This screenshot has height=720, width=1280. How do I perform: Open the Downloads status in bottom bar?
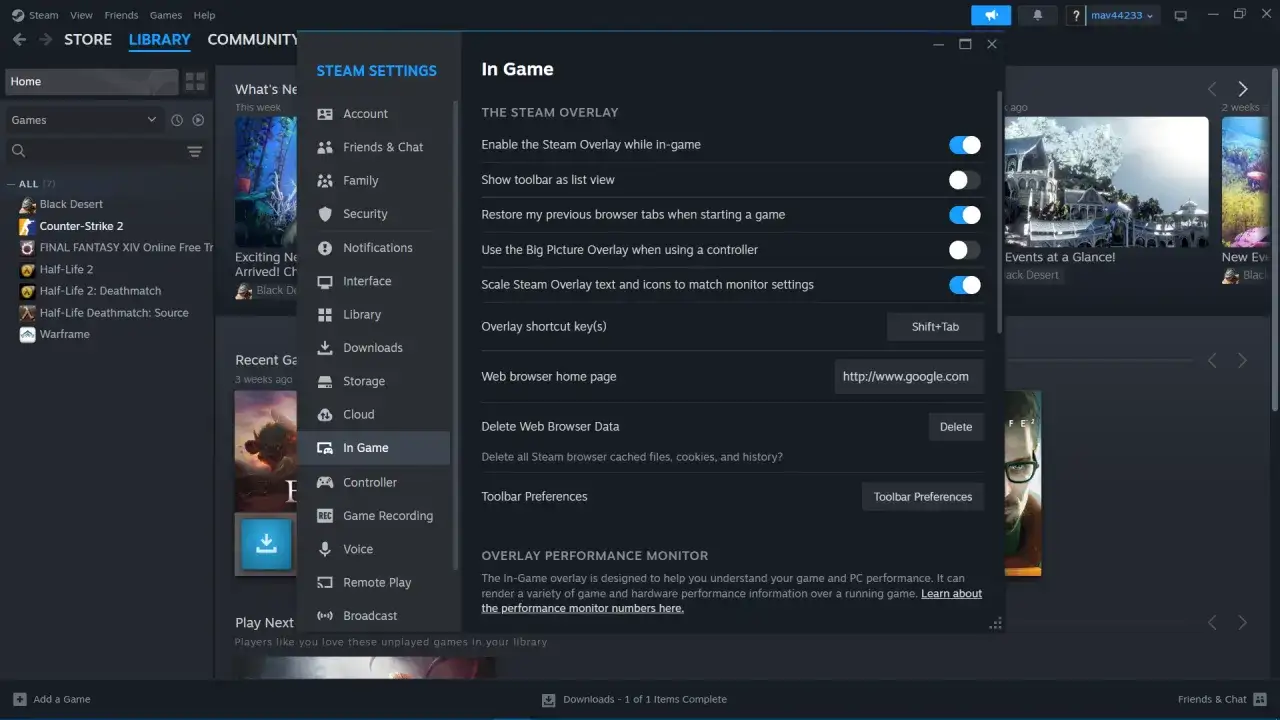coord(634,699)
